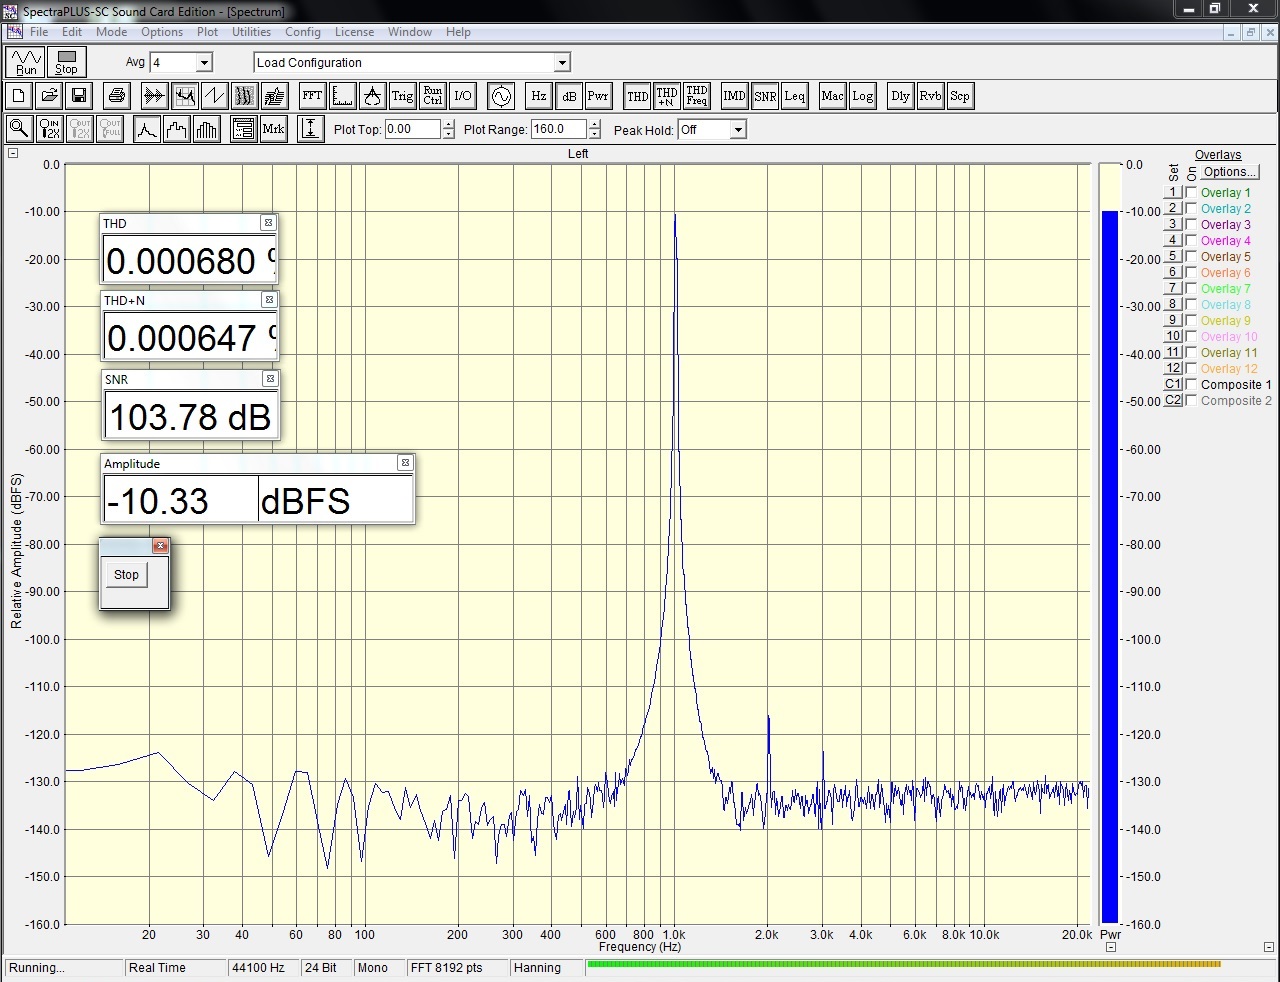Decrease Plot Range with the down arrow
The image size is (1280, 982).
click(595, 134)
